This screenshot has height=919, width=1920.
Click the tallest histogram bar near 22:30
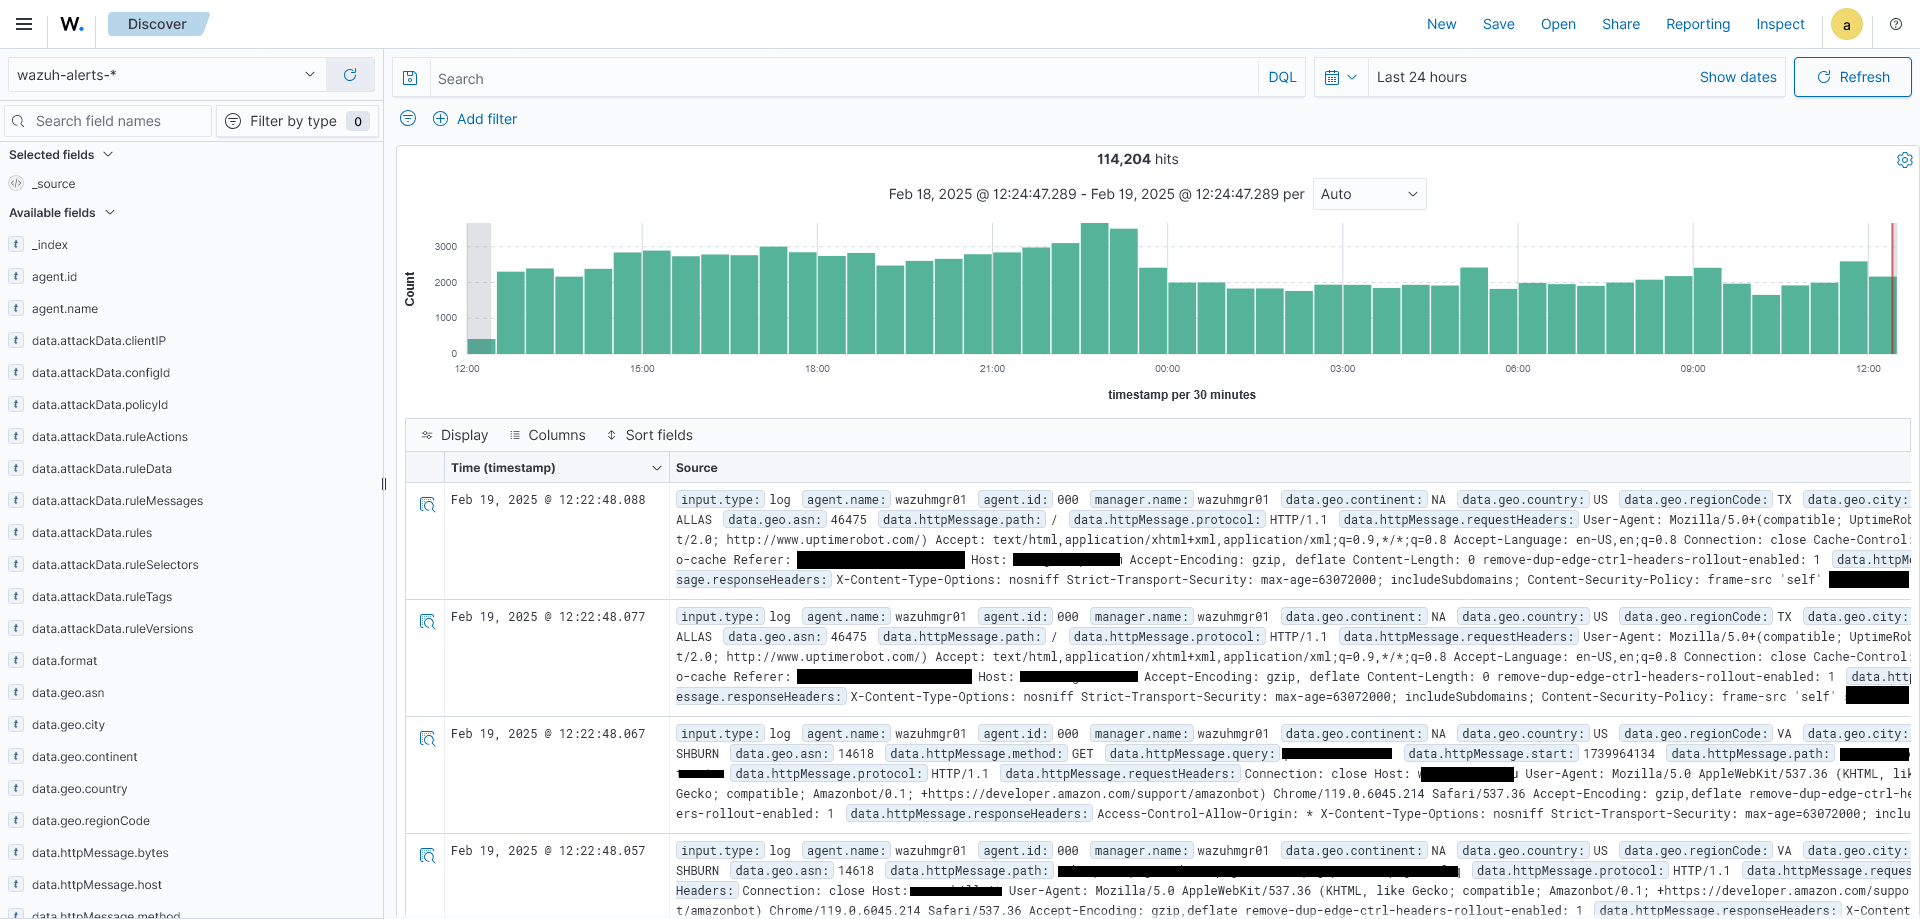click(x=1095, y=288)
